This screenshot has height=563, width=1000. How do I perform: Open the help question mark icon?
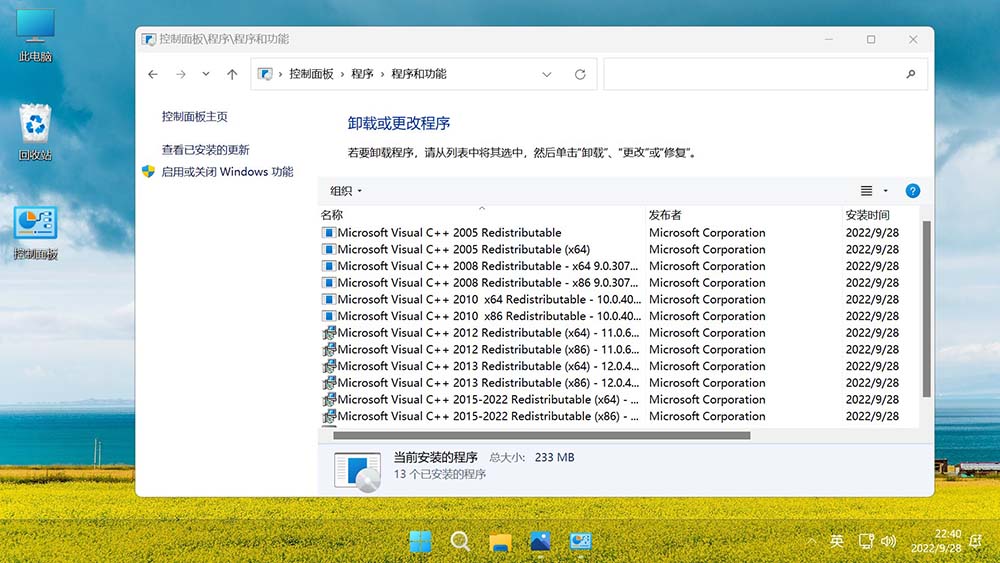[912, 191]
